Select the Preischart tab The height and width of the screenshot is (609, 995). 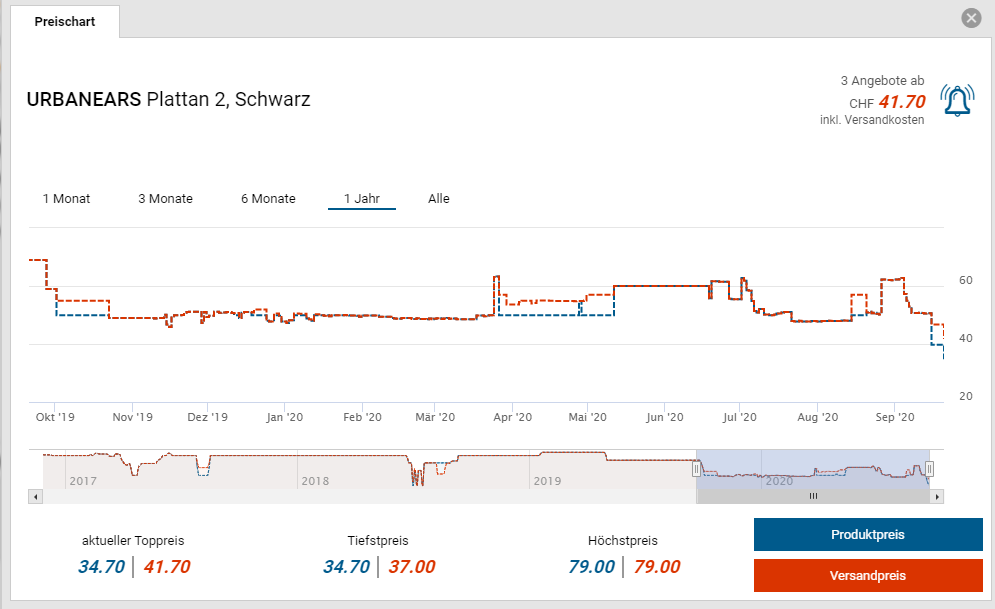click(65, 21)
